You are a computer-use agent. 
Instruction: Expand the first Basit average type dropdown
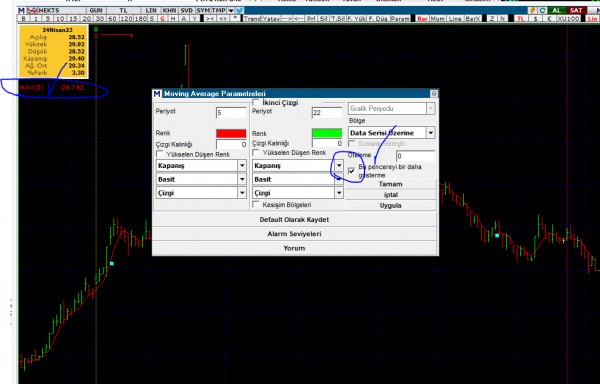pos(242,179)
